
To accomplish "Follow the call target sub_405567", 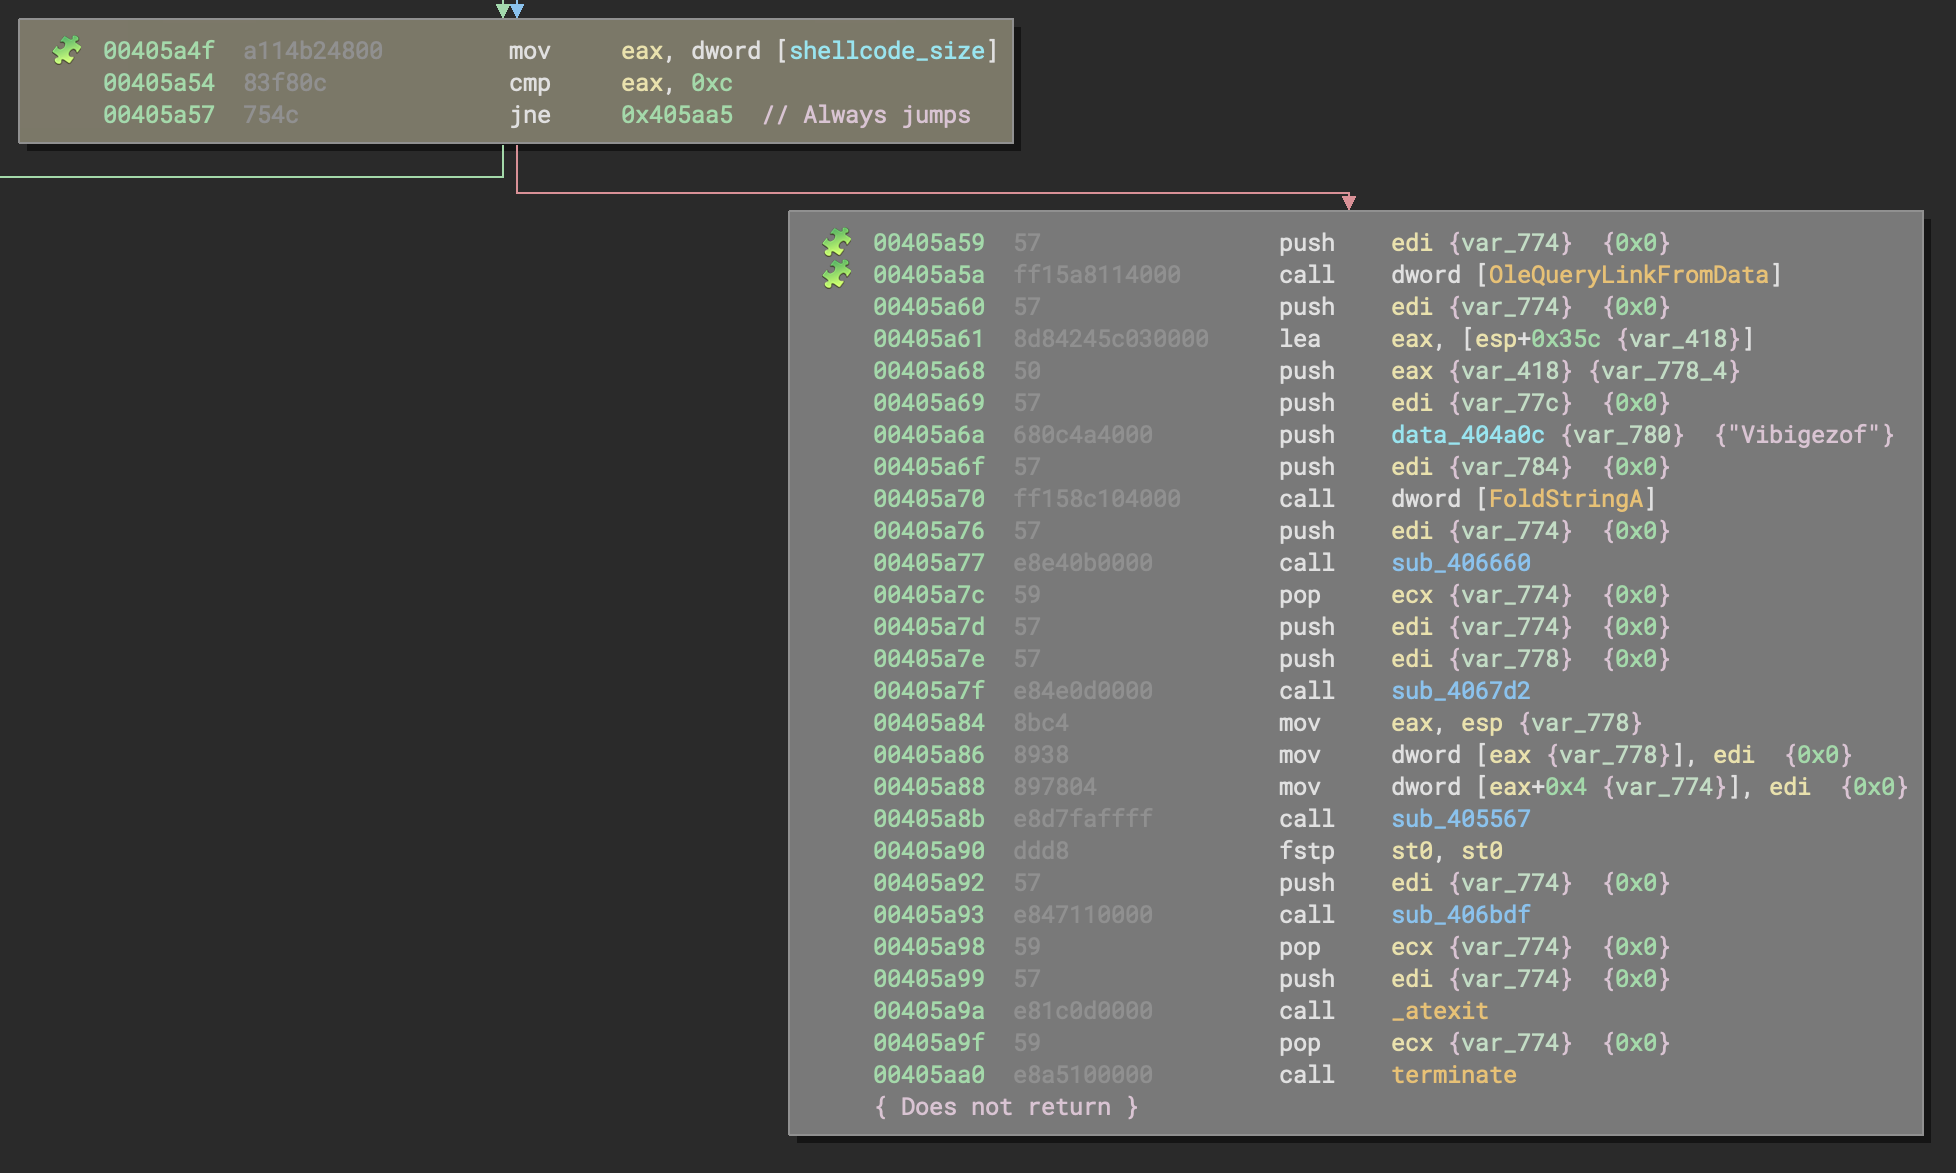I will 1461,818.
